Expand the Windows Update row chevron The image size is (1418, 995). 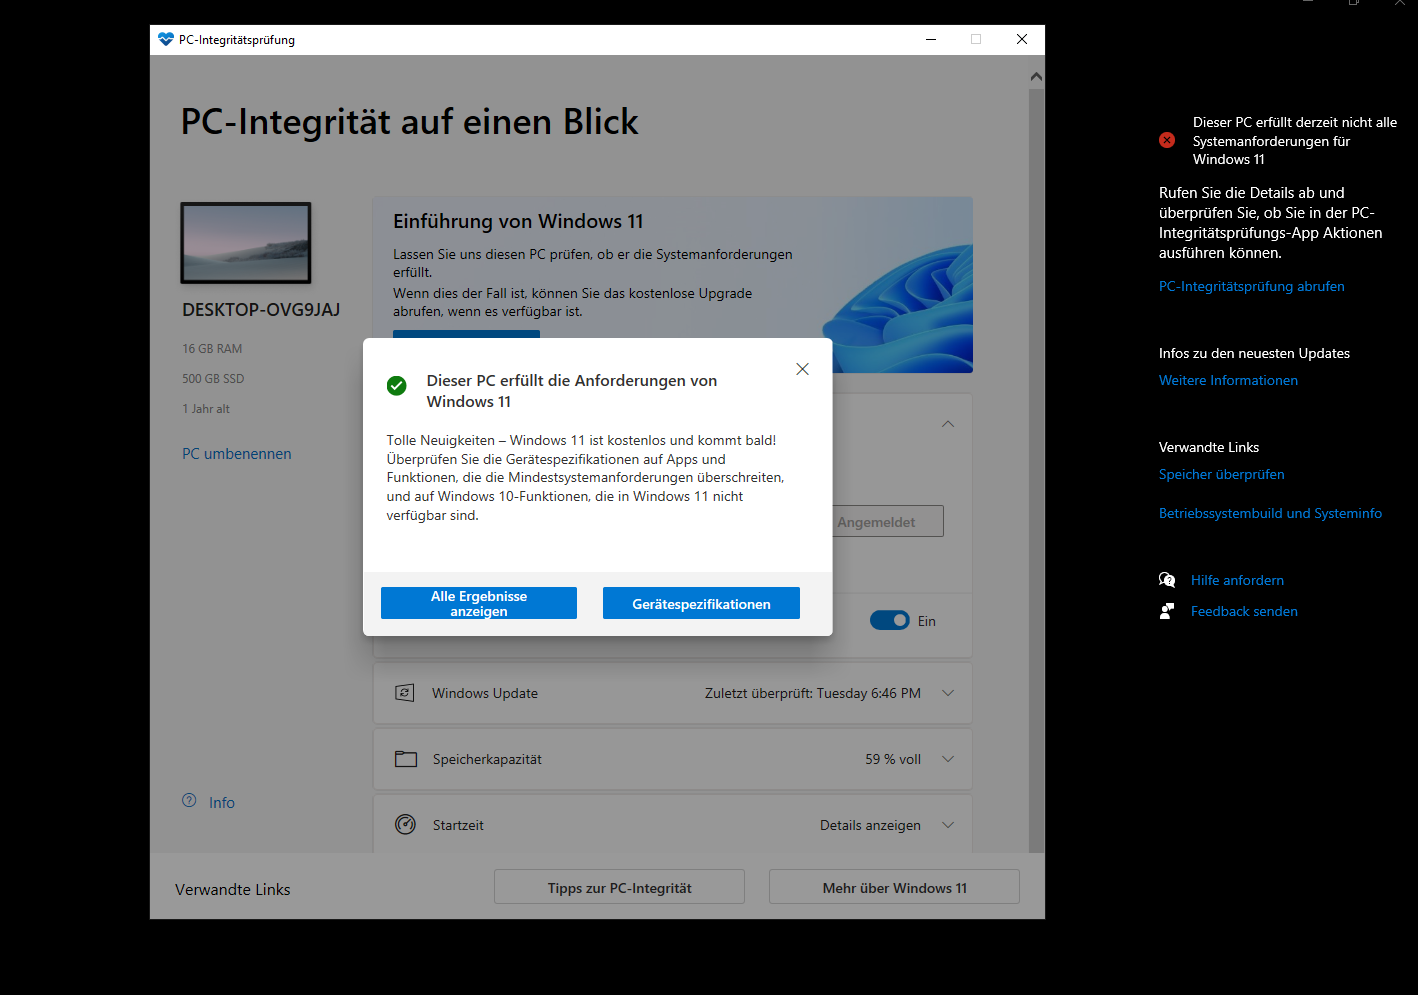coord(948,693)
